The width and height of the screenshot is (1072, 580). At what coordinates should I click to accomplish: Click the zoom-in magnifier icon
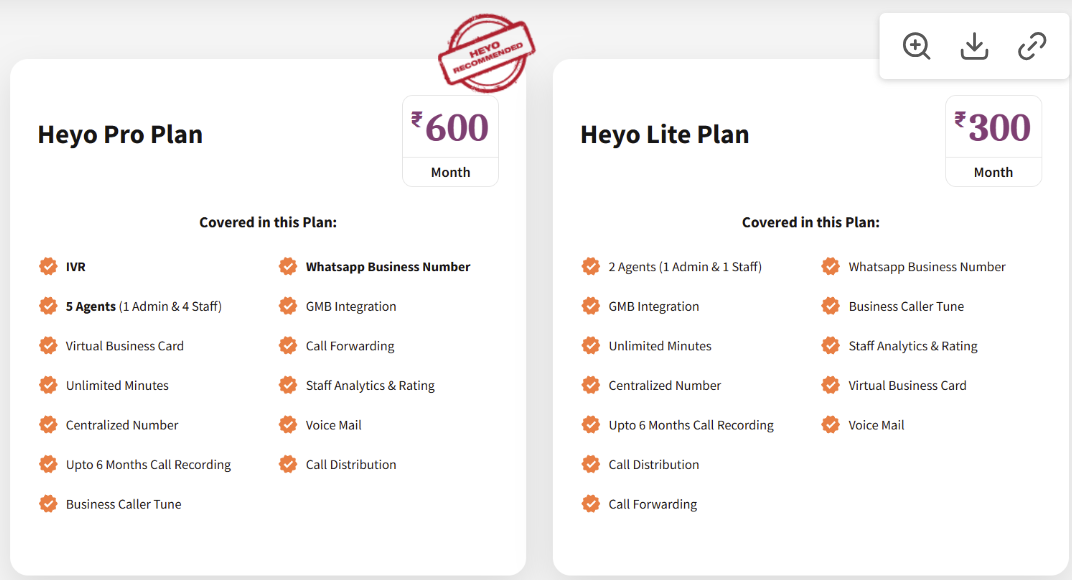(x=916, y=47)
